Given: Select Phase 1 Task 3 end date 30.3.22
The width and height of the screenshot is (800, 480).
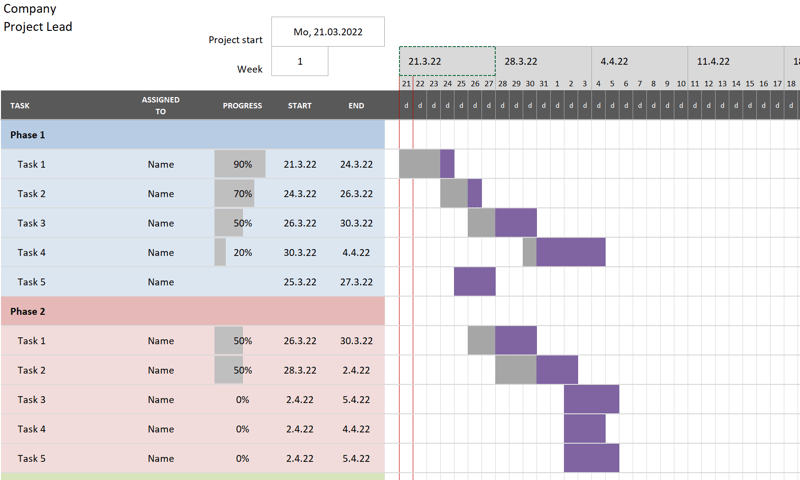Looking at the screenshot, I should [x=356, y=223].
